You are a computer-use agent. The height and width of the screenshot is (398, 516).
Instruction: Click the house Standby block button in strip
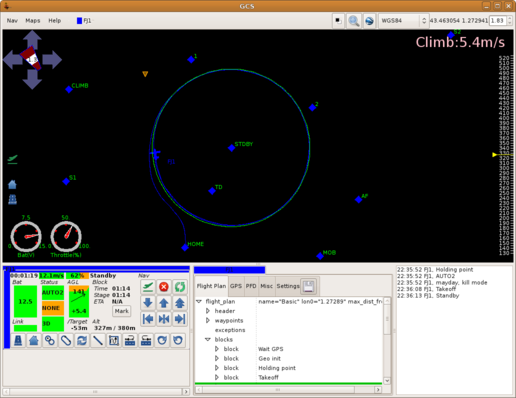click(x=34, y=340)
